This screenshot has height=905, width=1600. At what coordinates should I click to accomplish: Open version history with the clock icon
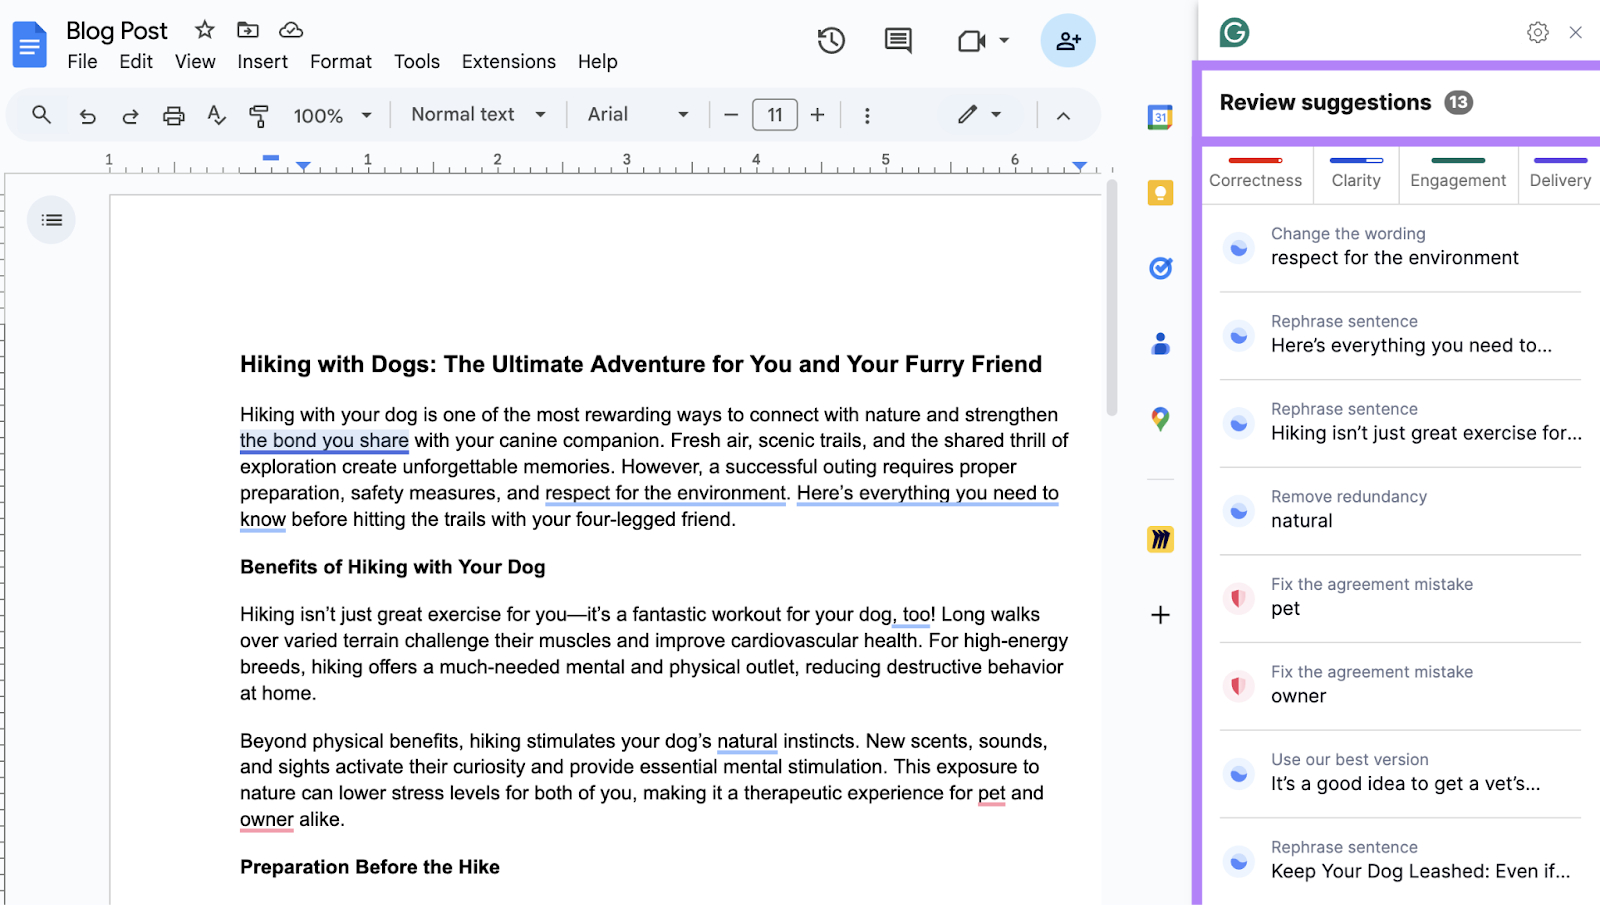point(831,40)
